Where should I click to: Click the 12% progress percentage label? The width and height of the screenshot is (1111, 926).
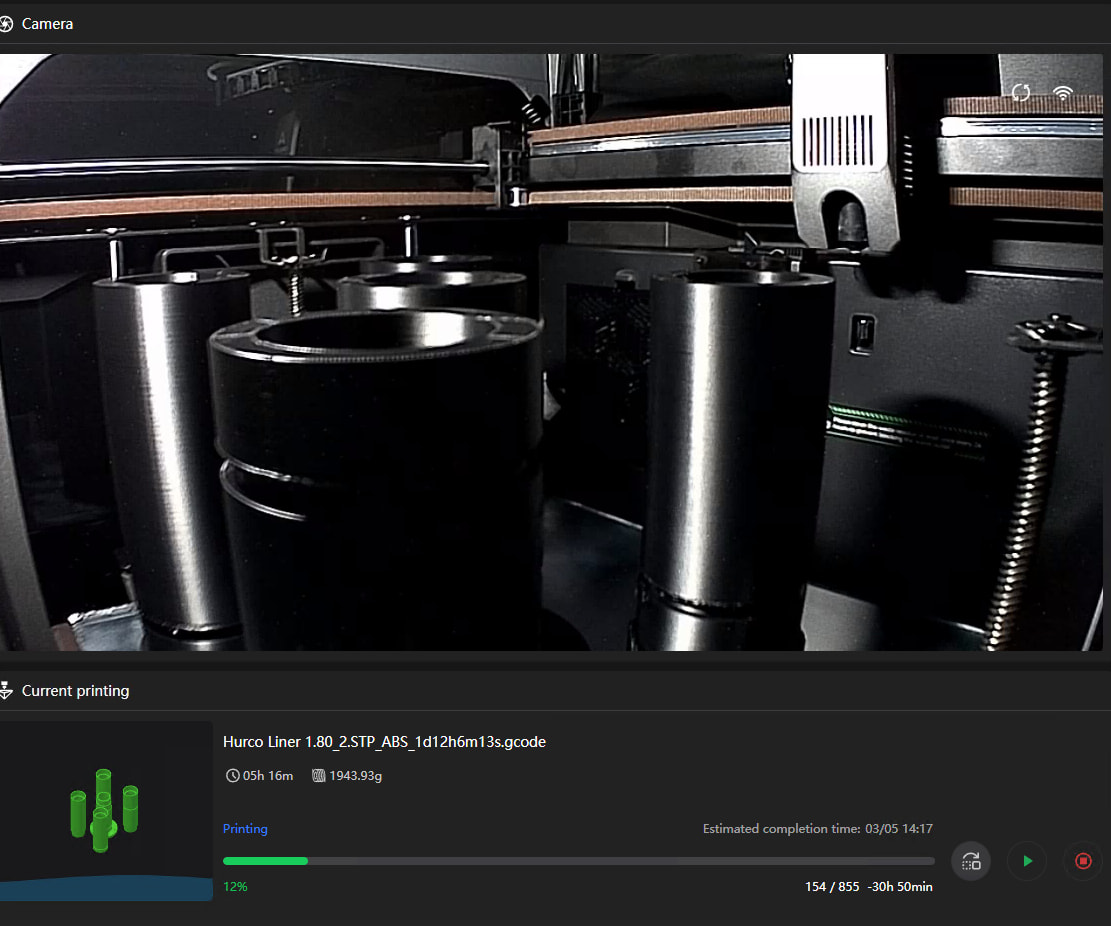click(235, 887)
